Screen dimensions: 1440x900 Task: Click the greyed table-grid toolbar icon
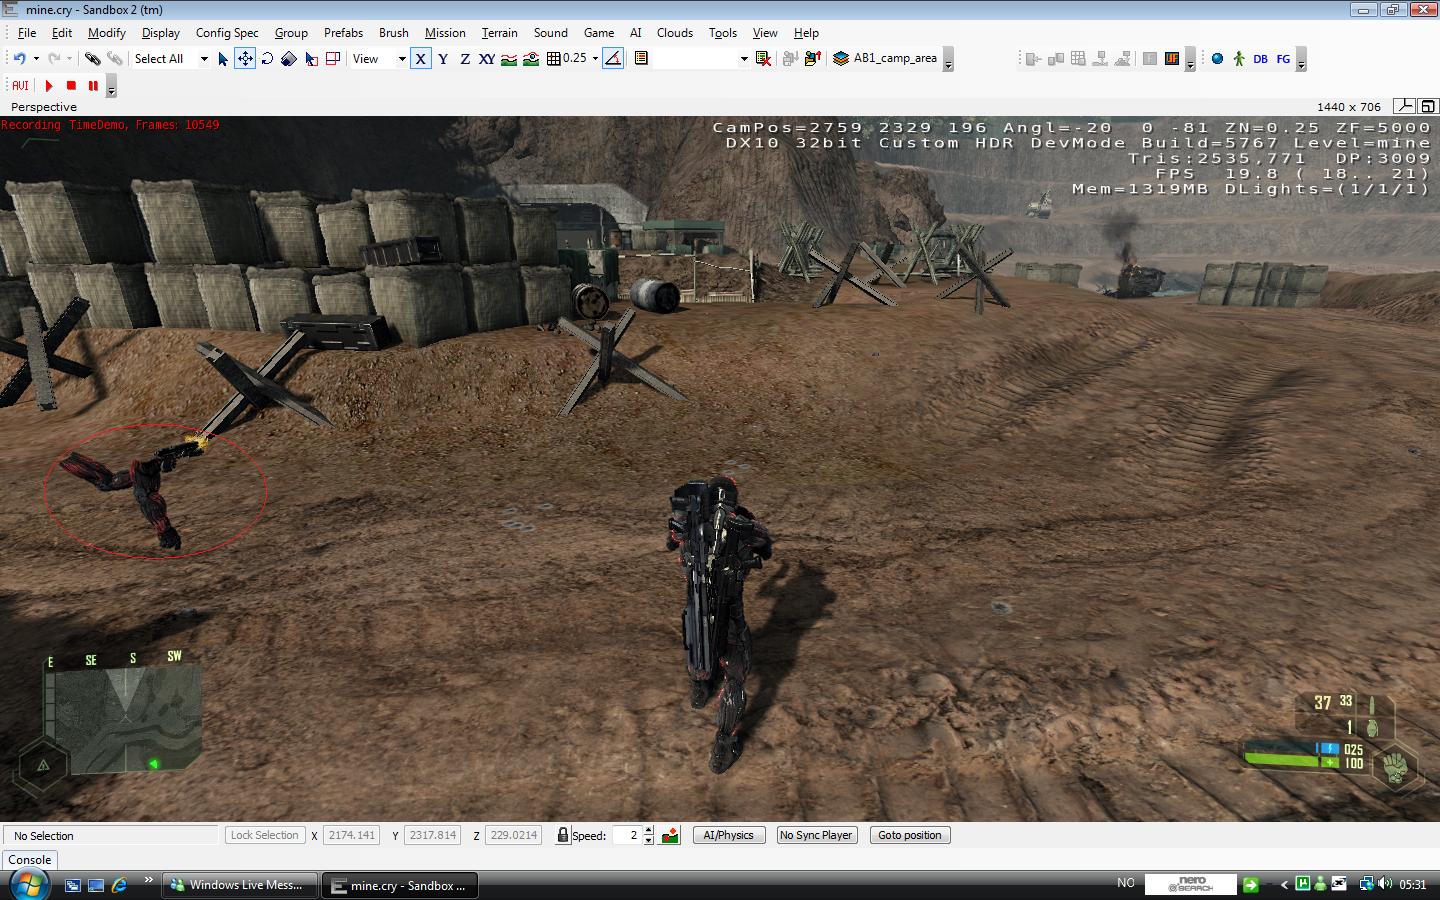tap(1078, 58)
